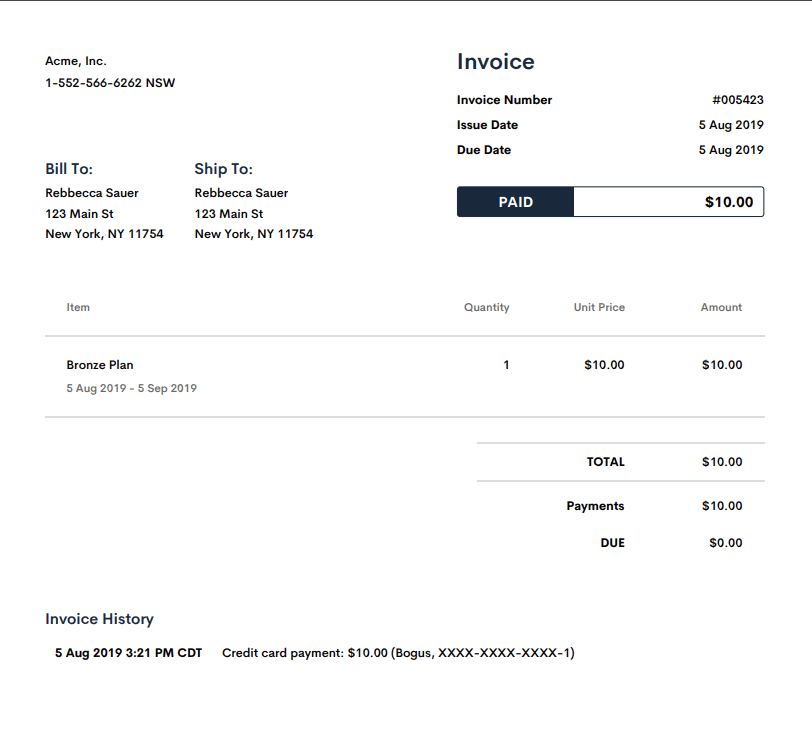Click the Payments row value $10.00

tap(722, 506)
